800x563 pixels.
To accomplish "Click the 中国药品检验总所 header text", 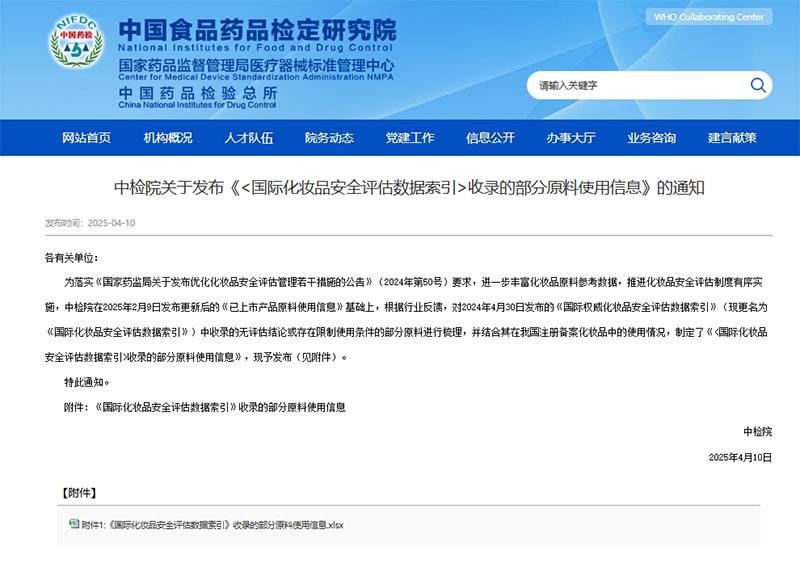I will (184, 90).
